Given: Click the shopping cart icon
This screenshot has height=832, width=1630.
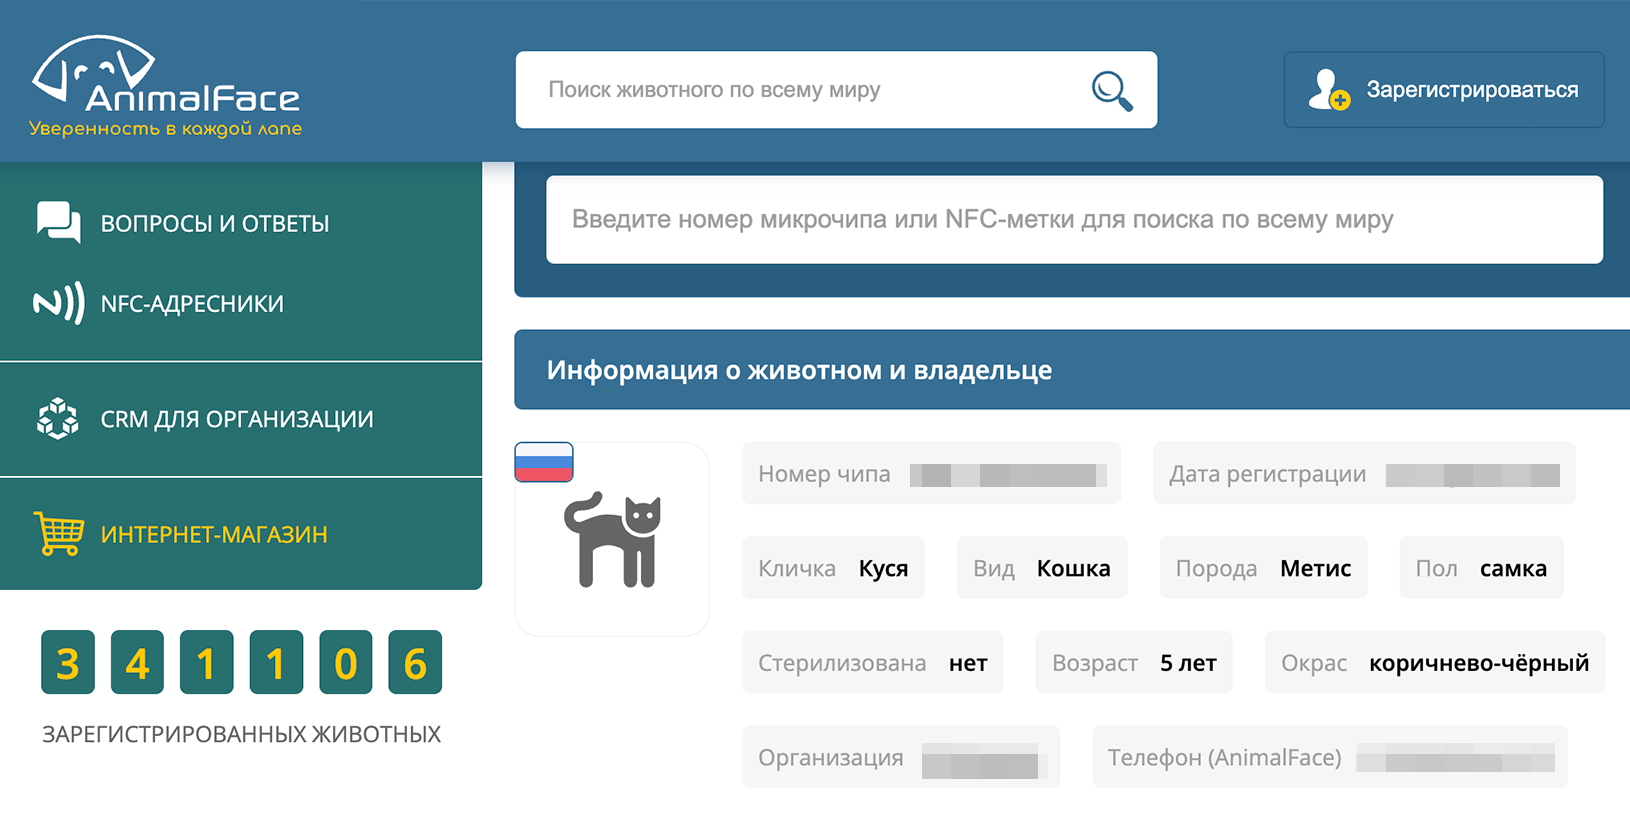Looking at the screenshot, I should [59, 534].
